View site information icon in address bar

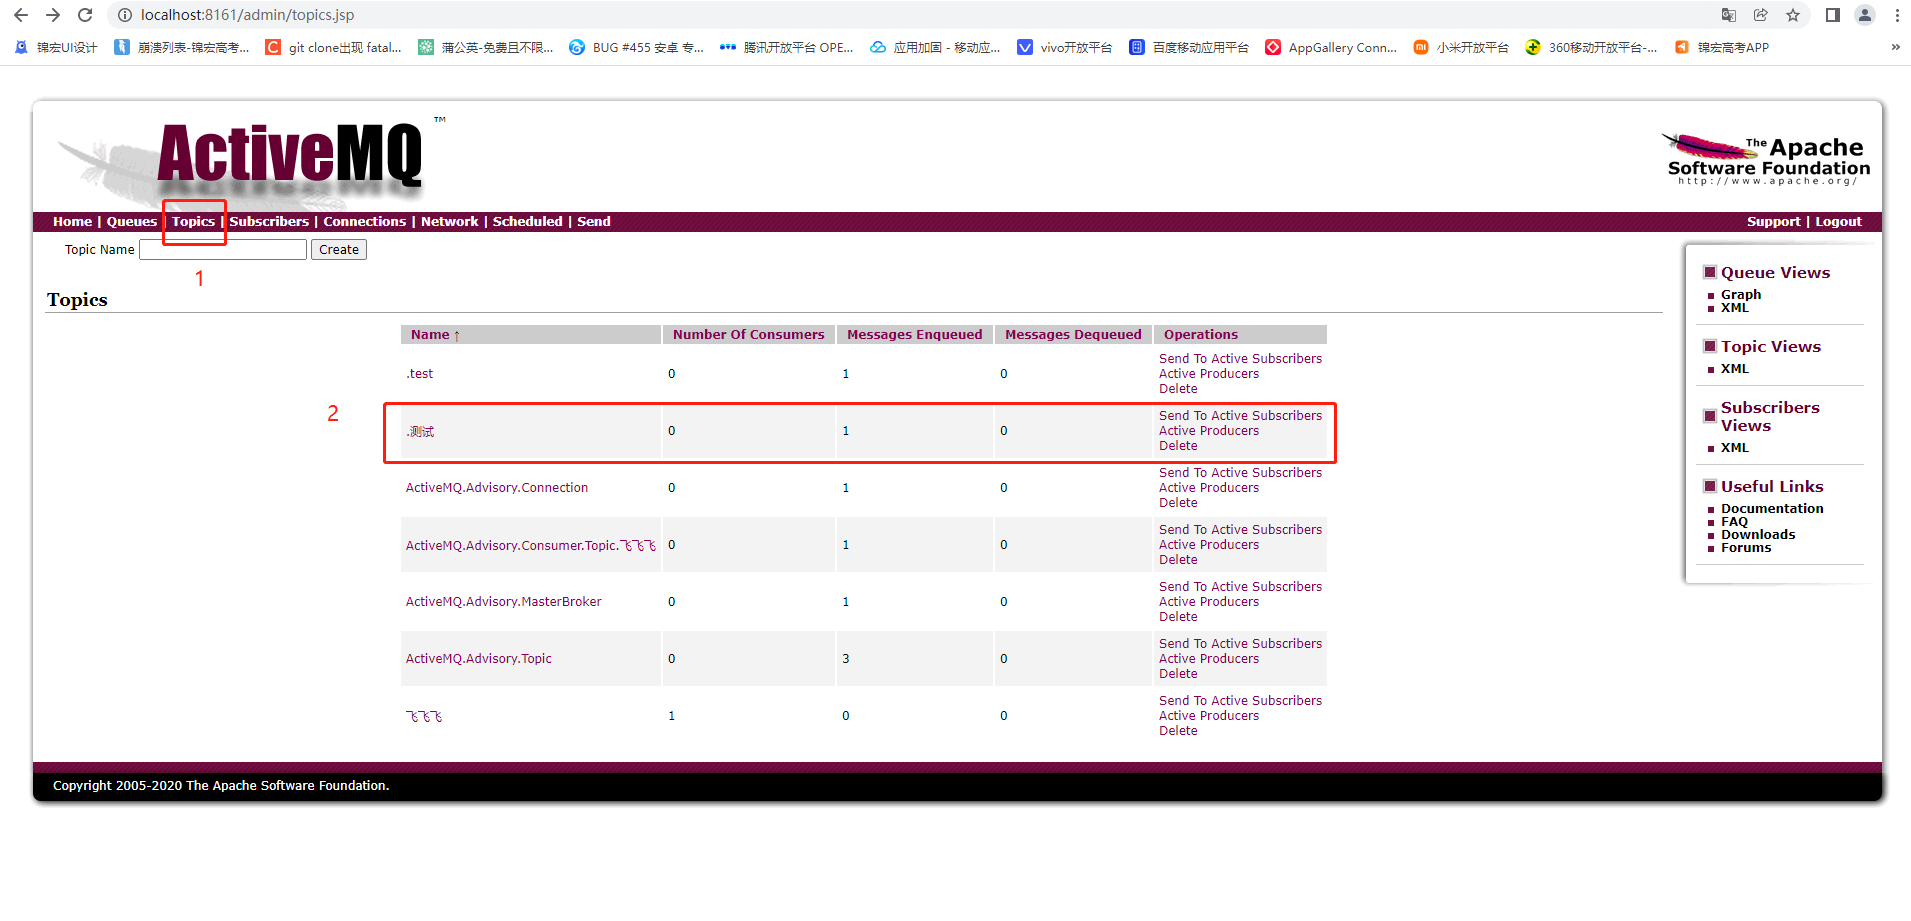click(125, 15)
